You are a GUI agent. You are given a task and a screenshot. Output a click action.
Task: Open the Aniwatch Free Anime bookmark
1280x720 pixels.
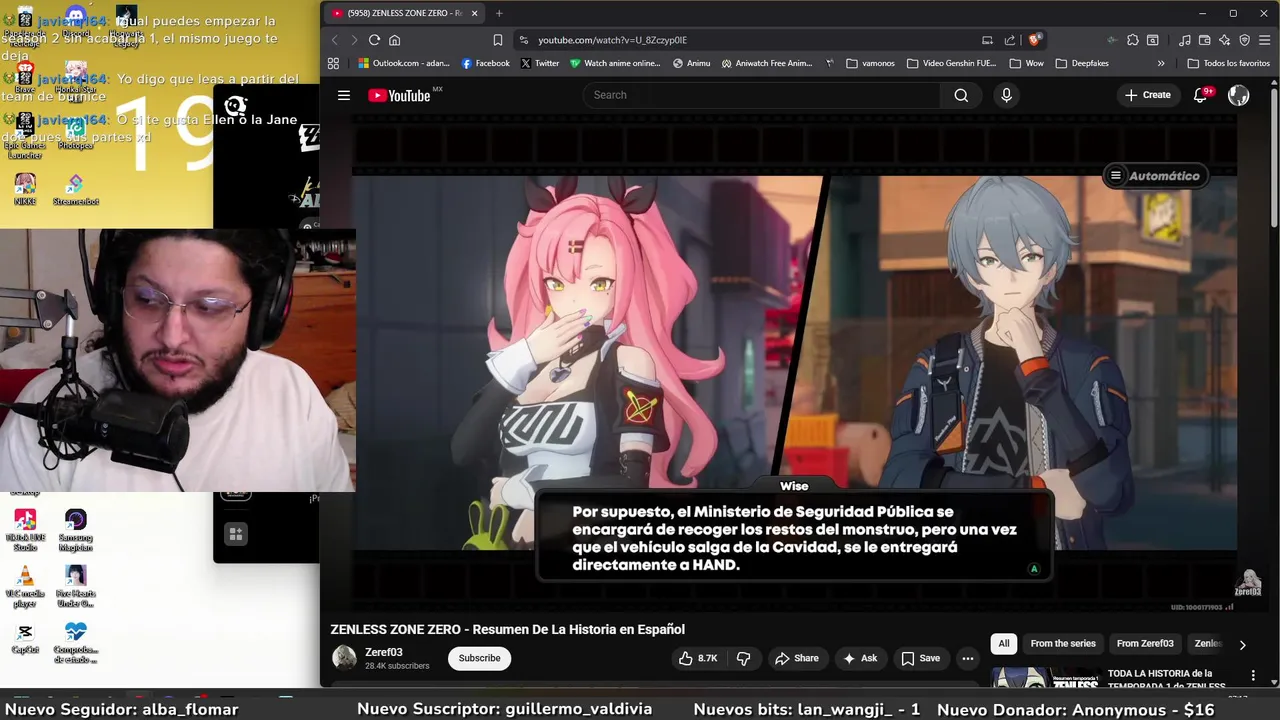[767, 63]
